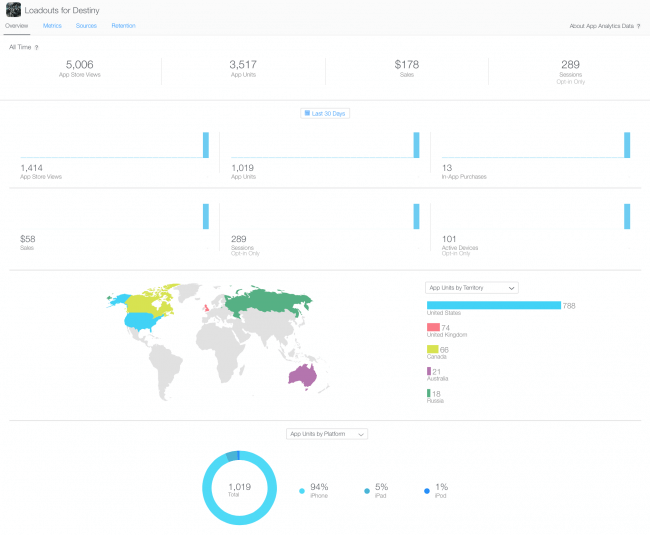Select the United Kingdom on the map
This screenshot has width=650, height=535.
pyautogui.click(x=206, y=308)
